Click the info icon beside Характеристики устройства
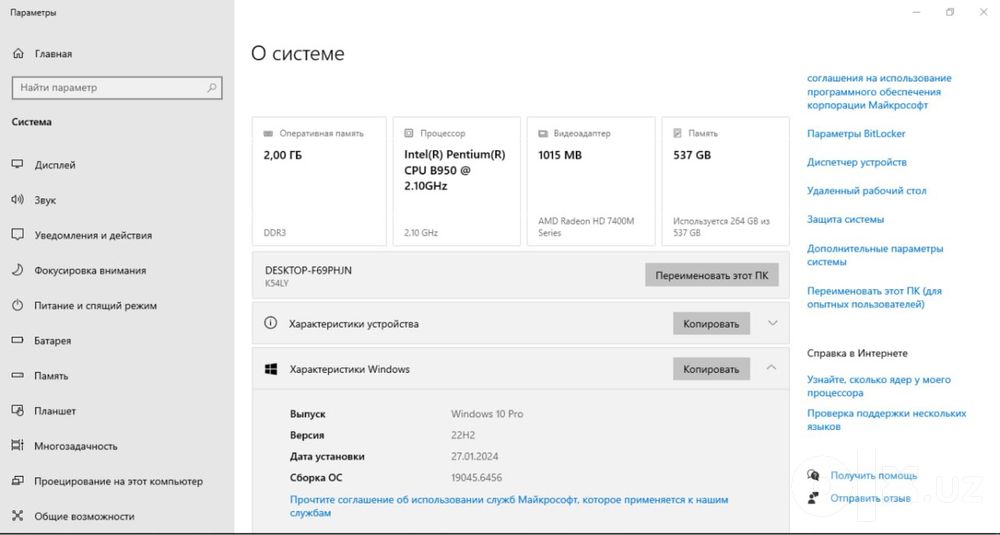 (x=270, y=323)
